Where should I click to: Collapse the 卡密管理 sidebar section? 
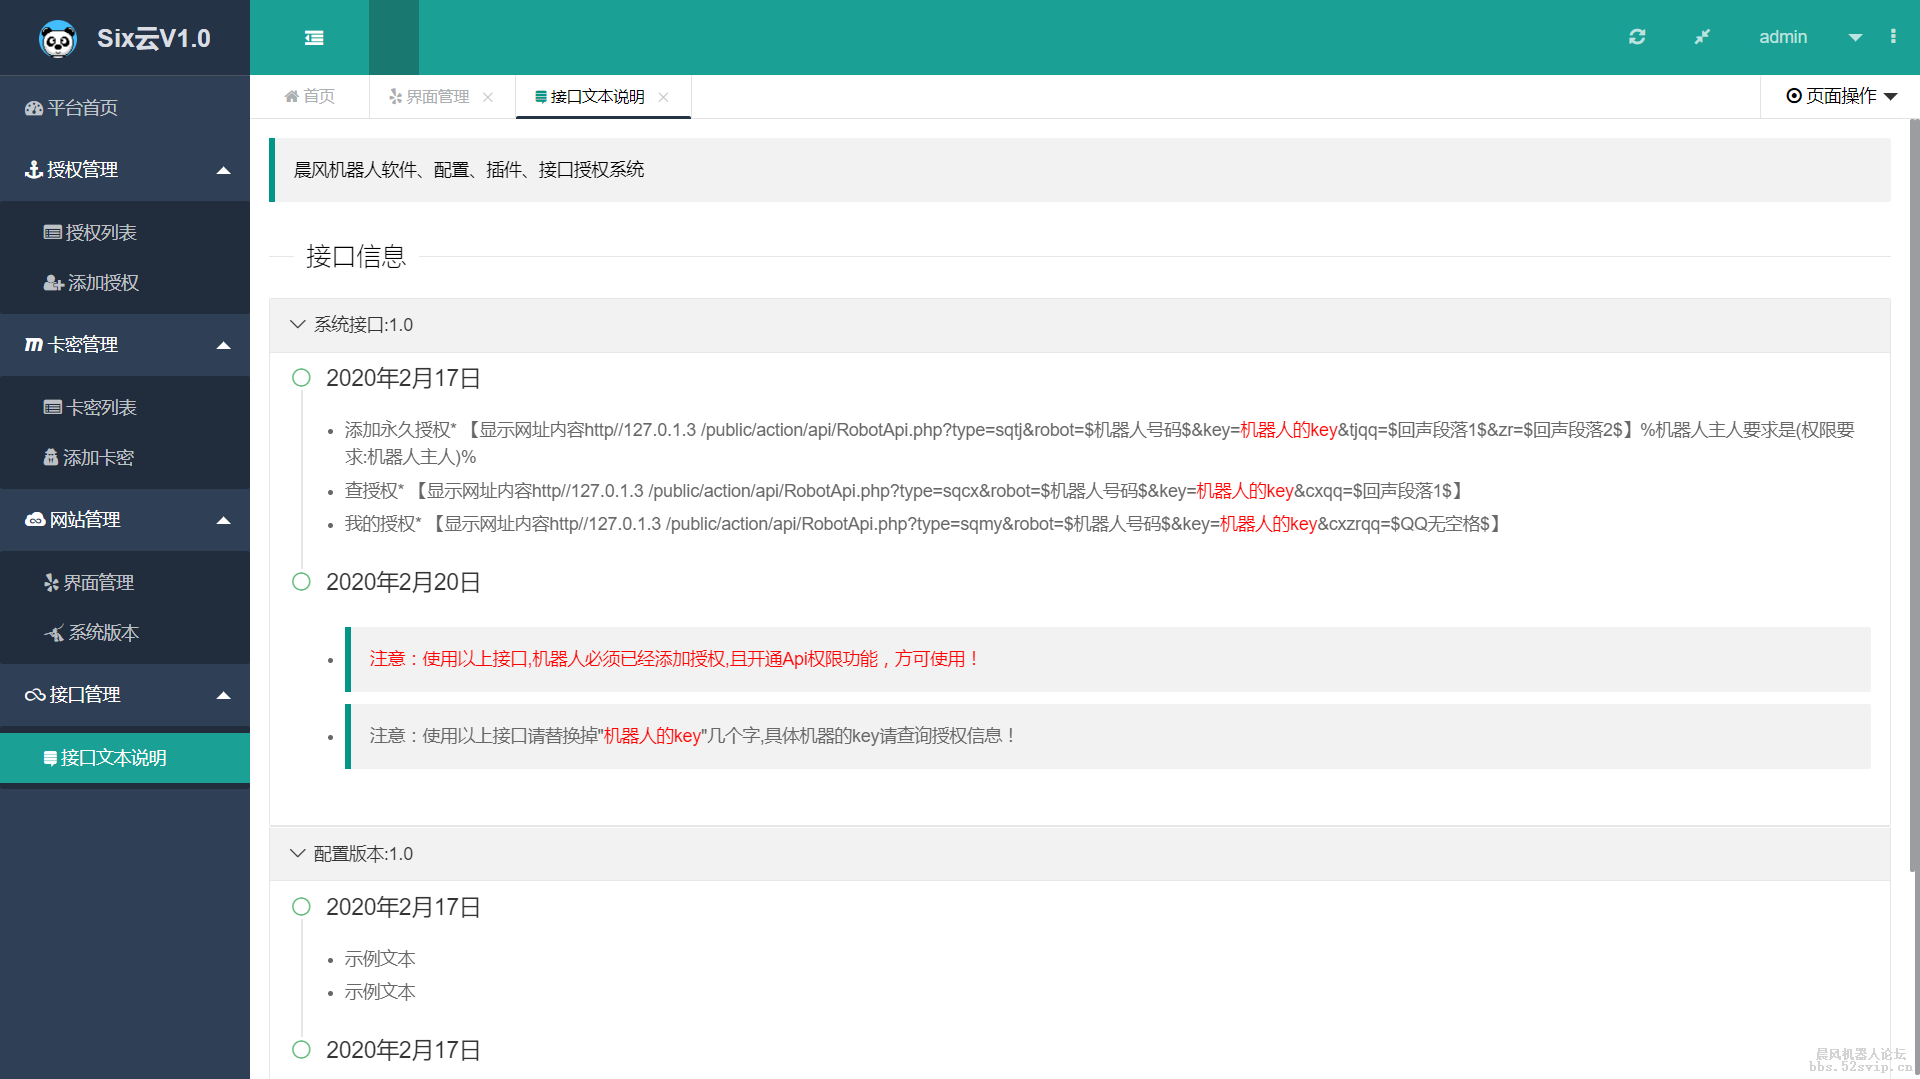tap(223, 344)
